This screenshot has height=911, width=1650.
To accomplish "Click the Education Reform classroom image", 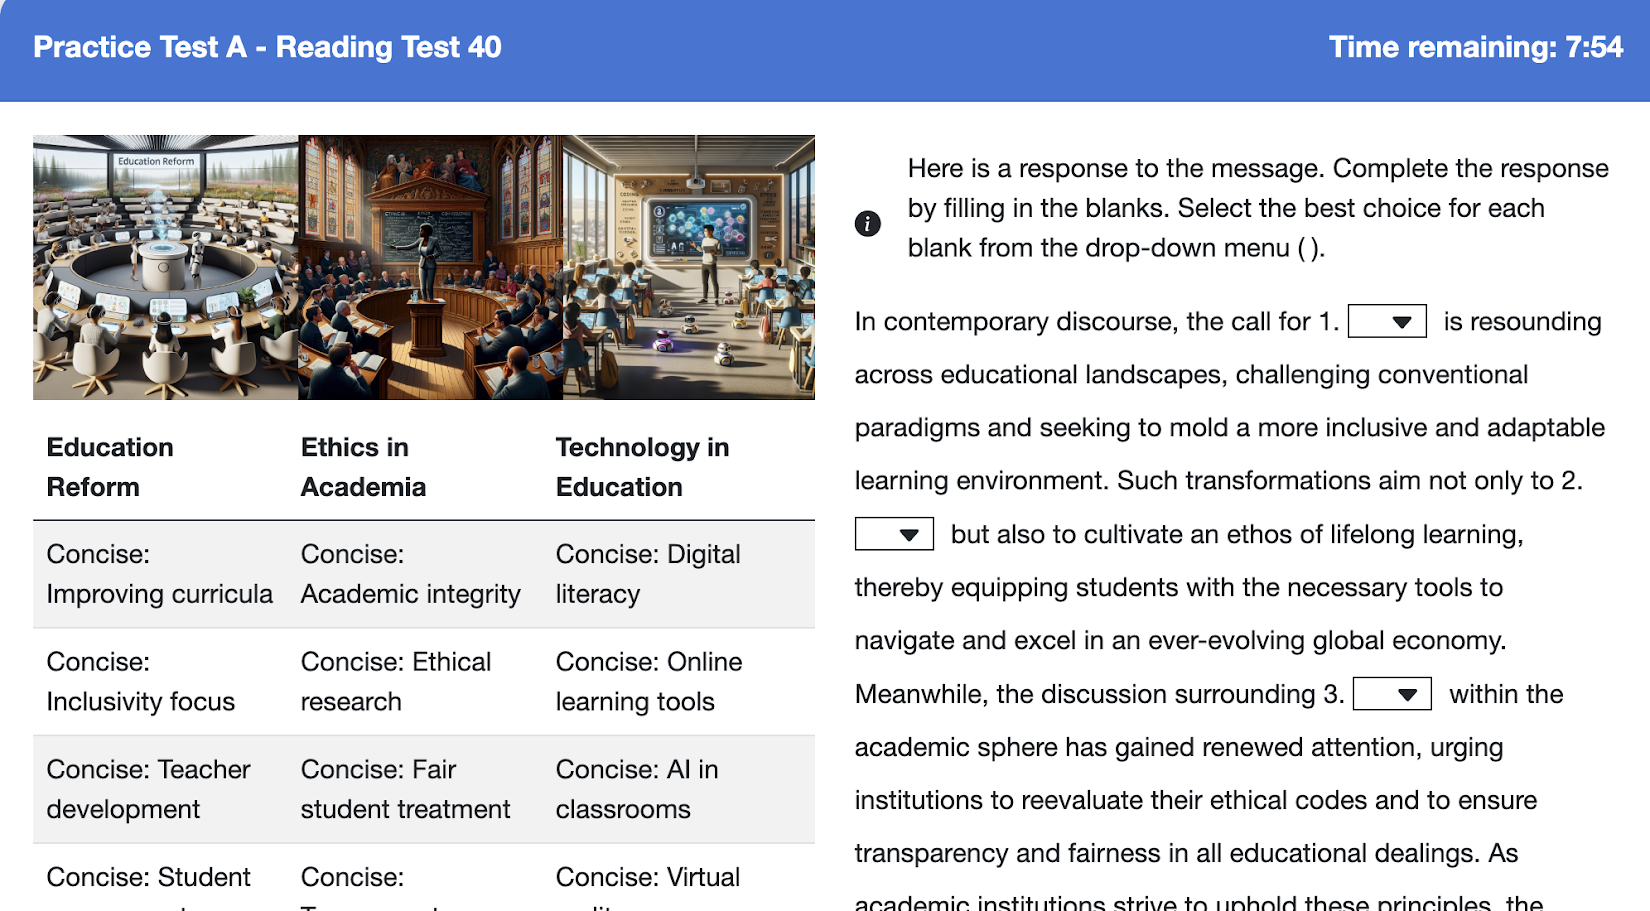I will (166, 268).
